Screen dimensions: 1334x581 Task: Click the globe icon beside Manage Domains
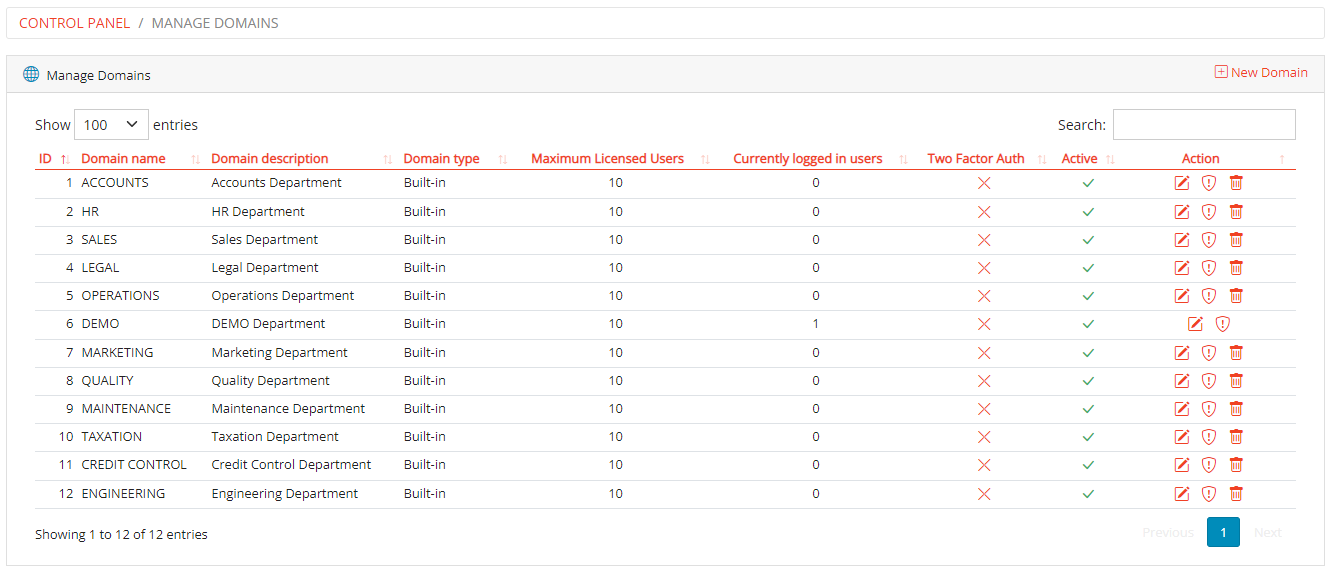(x=31, y=73)
